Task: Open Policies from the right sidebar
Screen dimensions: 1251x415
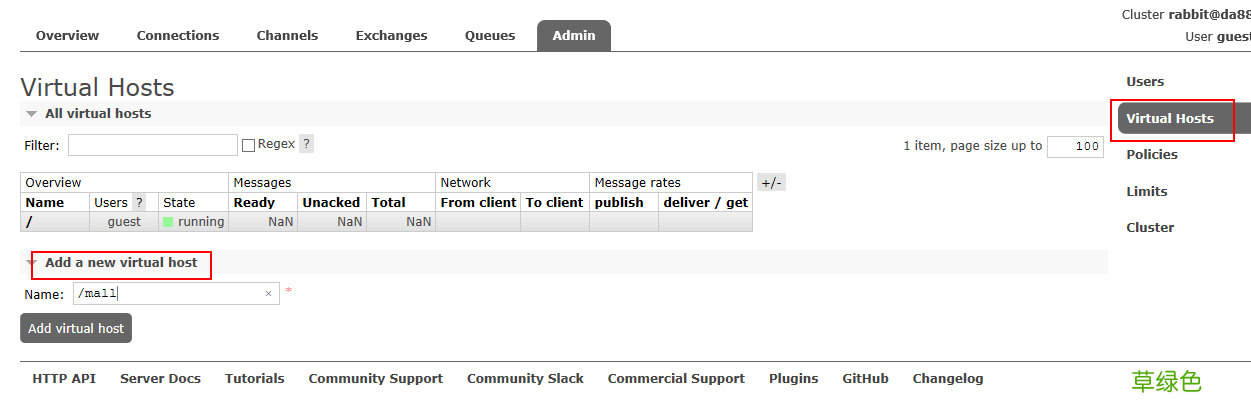Action: pyautogui.click(x=1152, y=155)
